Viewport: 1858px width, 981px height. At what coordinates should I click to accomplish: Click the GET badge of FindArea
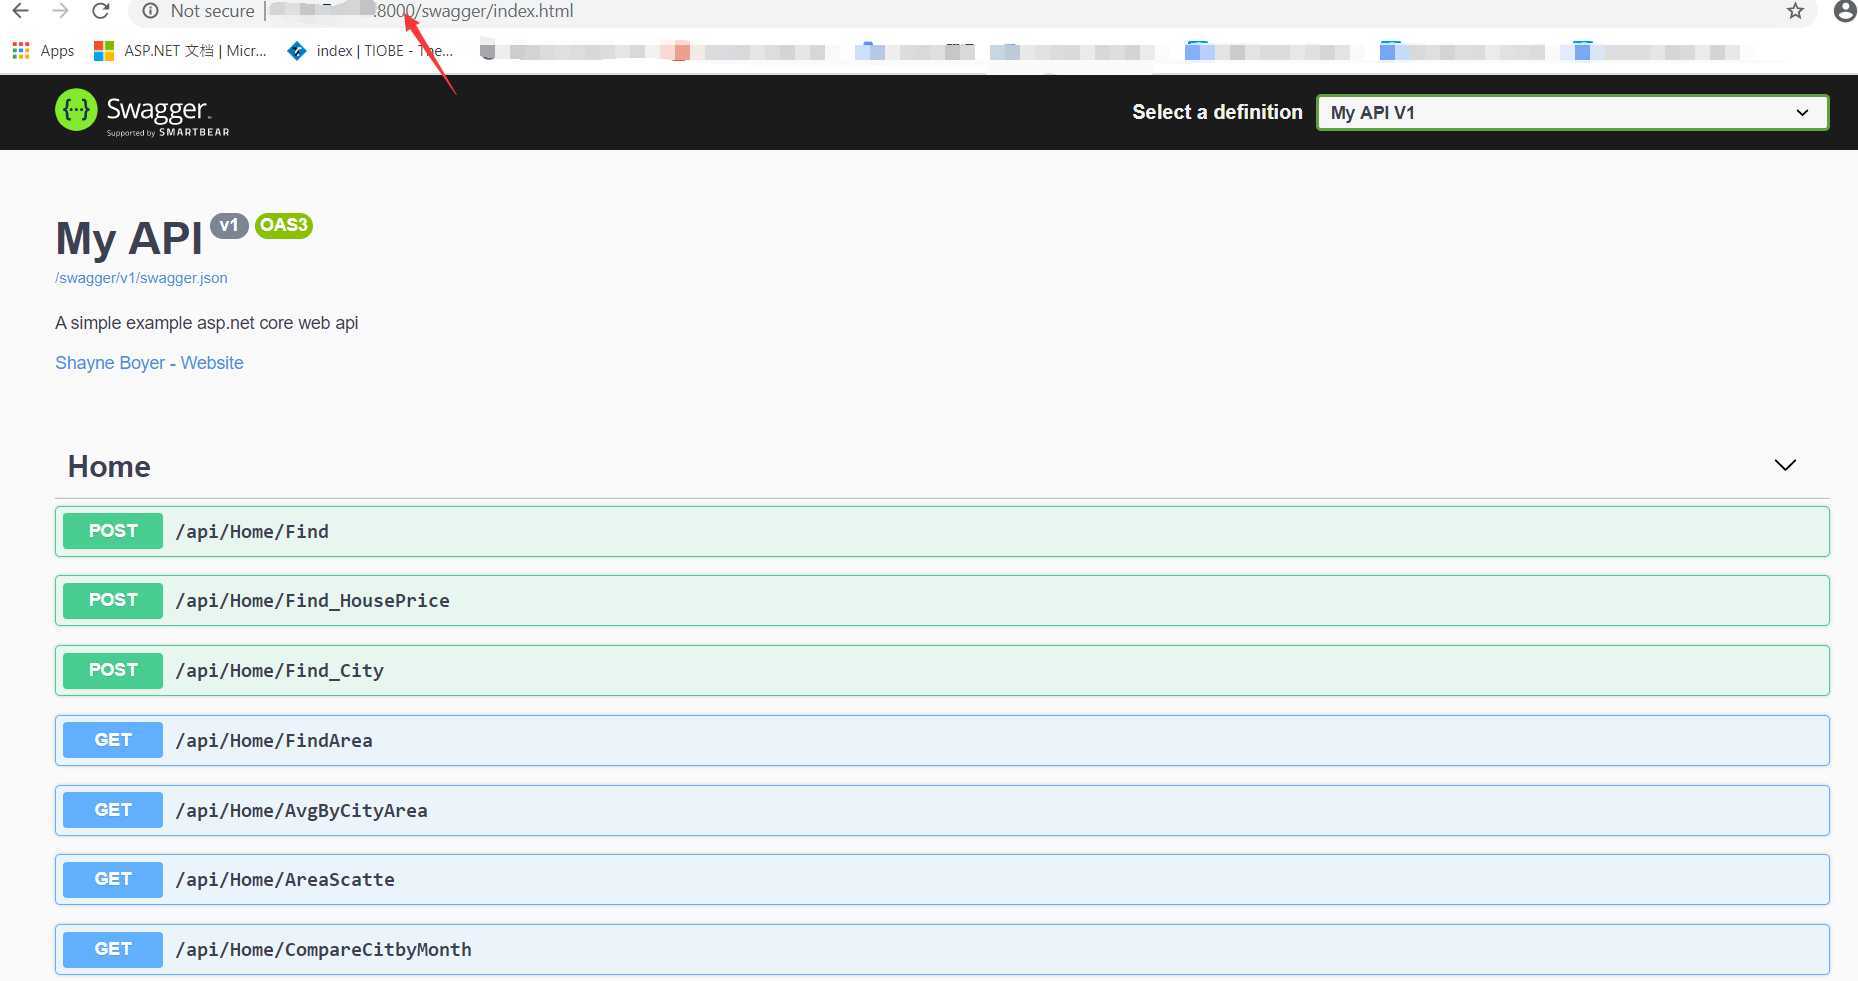coord(113,740)
